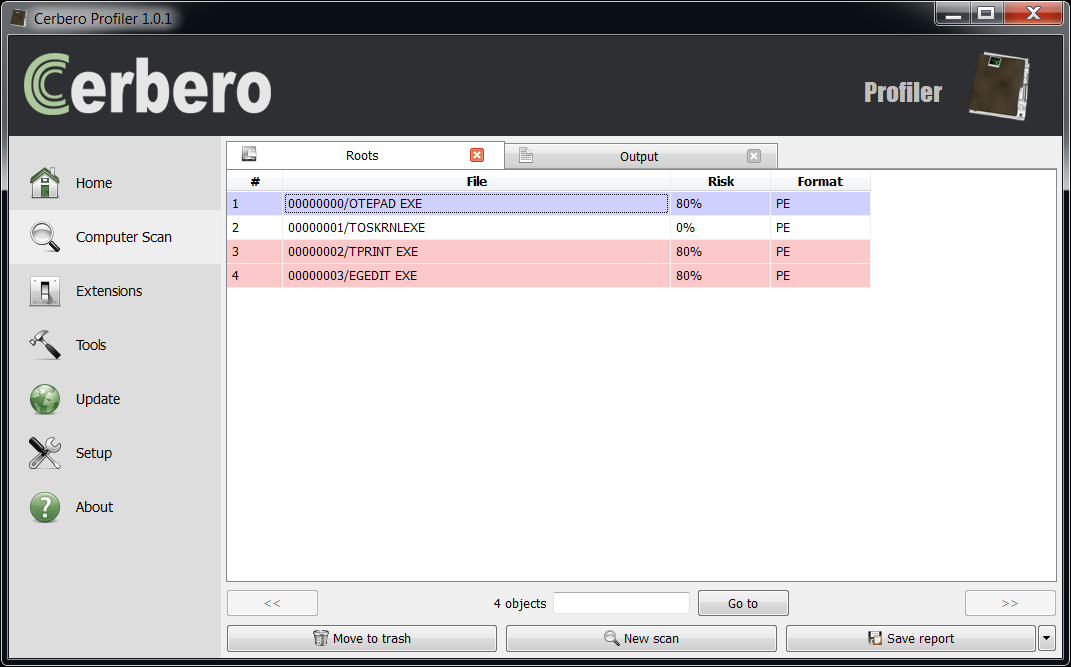The image size is (1071, 667).
Task: Click the Update globe icon
Action: pyautogui.click(x=45, y=399)
